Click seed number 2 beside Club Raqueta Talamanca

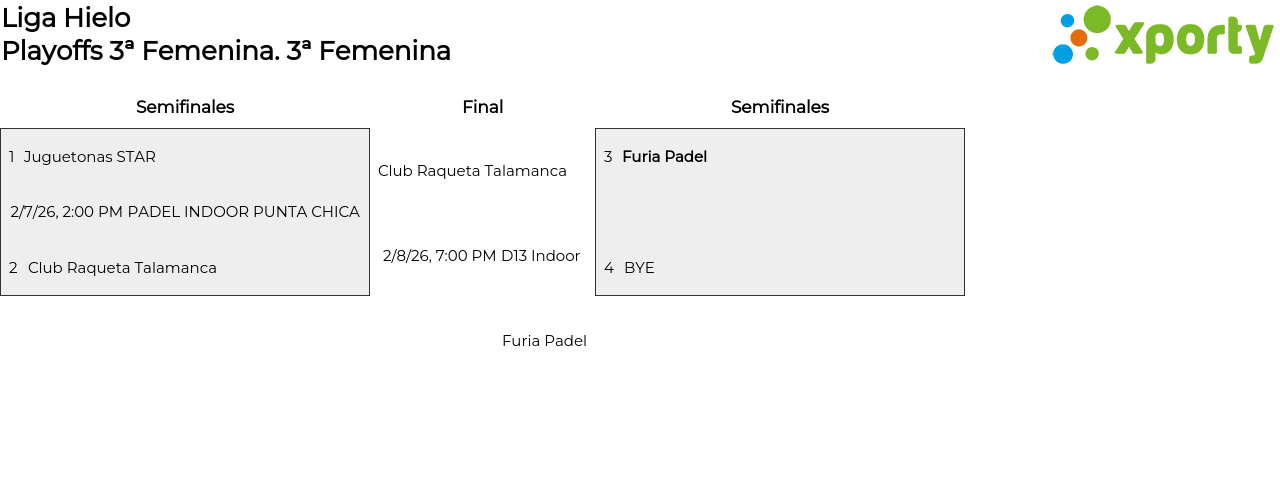click(13, 268)
